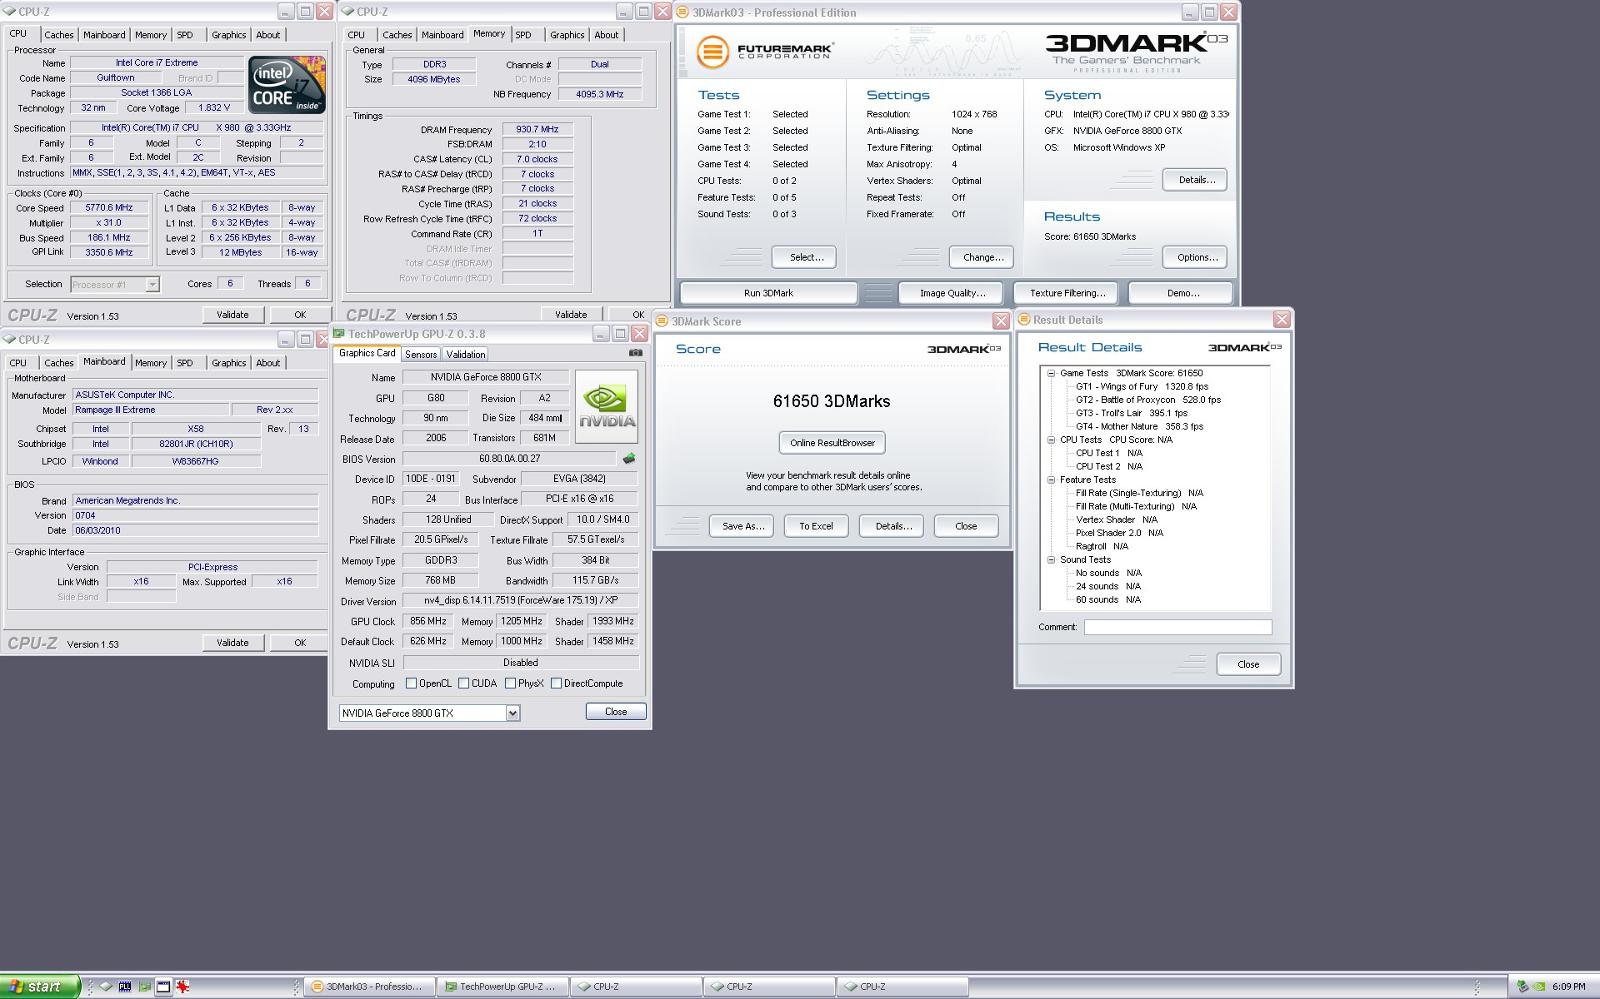The height and width of the screenshot is (999, 1600).
Task: Click the Demo button in 3DMark03
Action: (x=1183, y=293)
